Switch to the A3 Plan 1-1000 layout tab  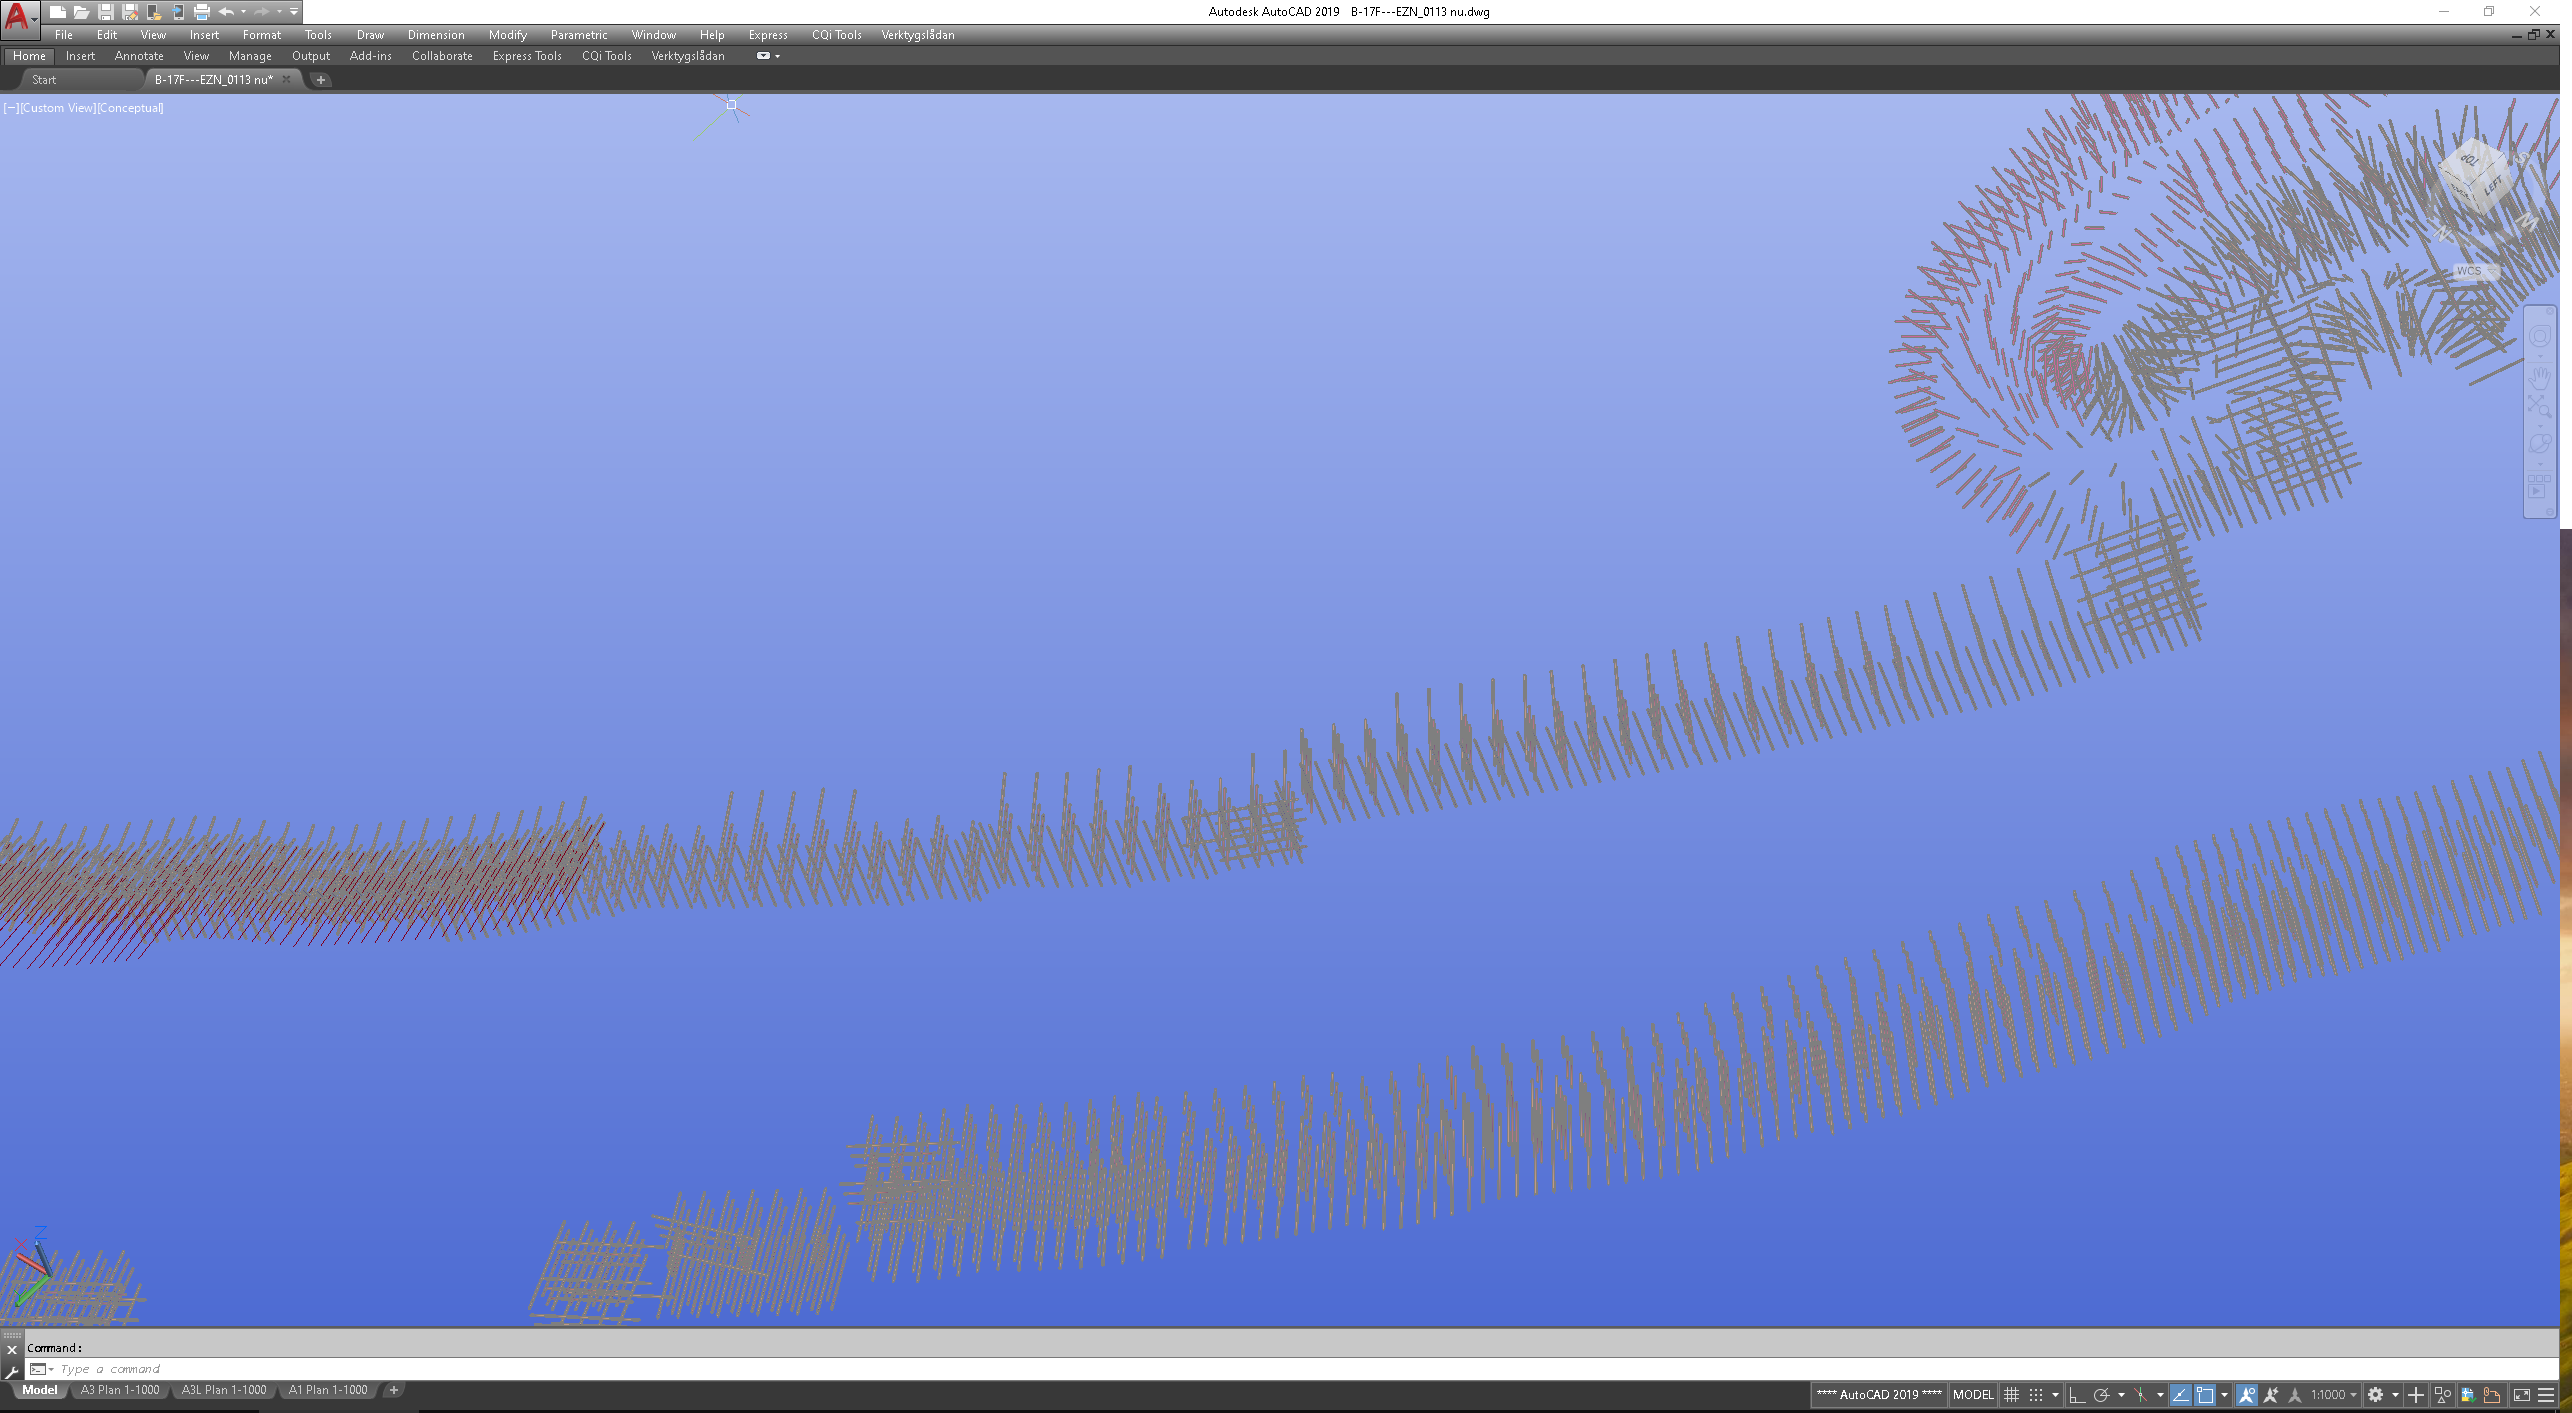120,1390
